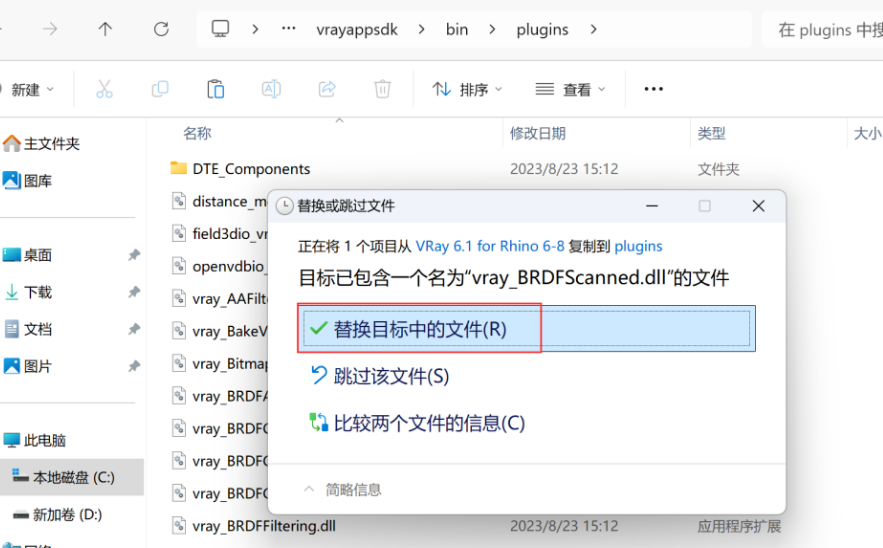Viewport: 883px width, 548px height.
Task: Sort by 类型 column header
Action: pyautogui.click(x=712, y=133)
